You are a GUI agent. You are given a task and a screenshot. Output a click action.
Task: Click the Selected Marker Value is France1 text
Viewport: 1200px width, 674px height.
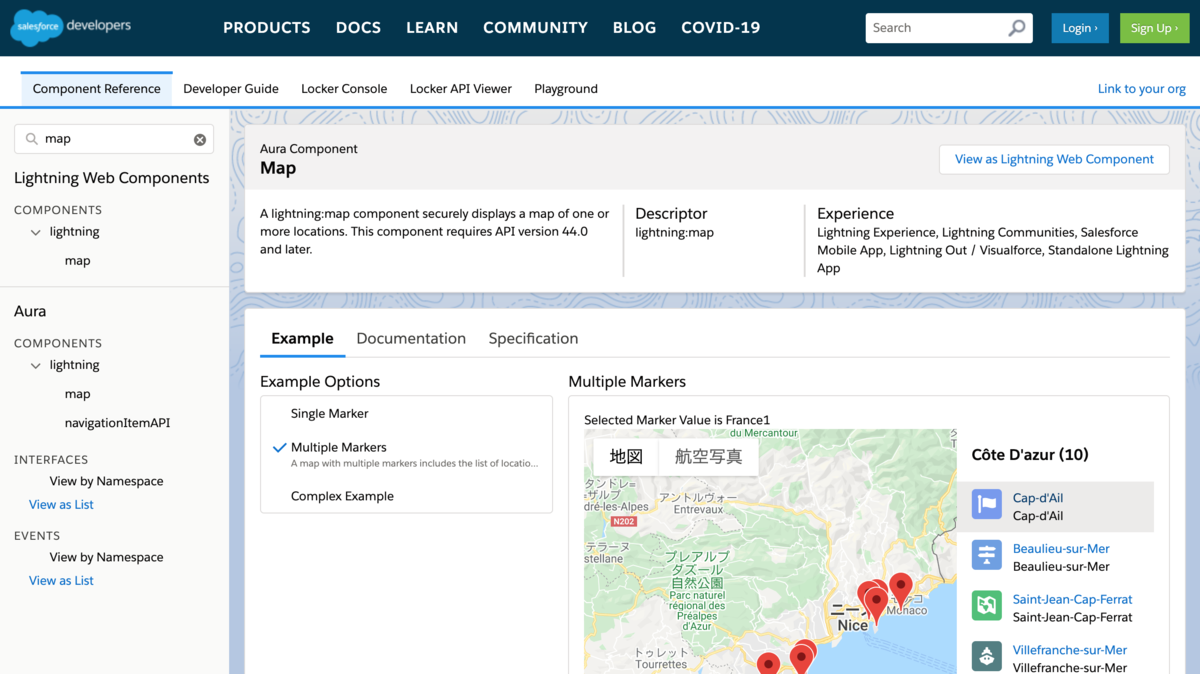[x=677, y=420]
